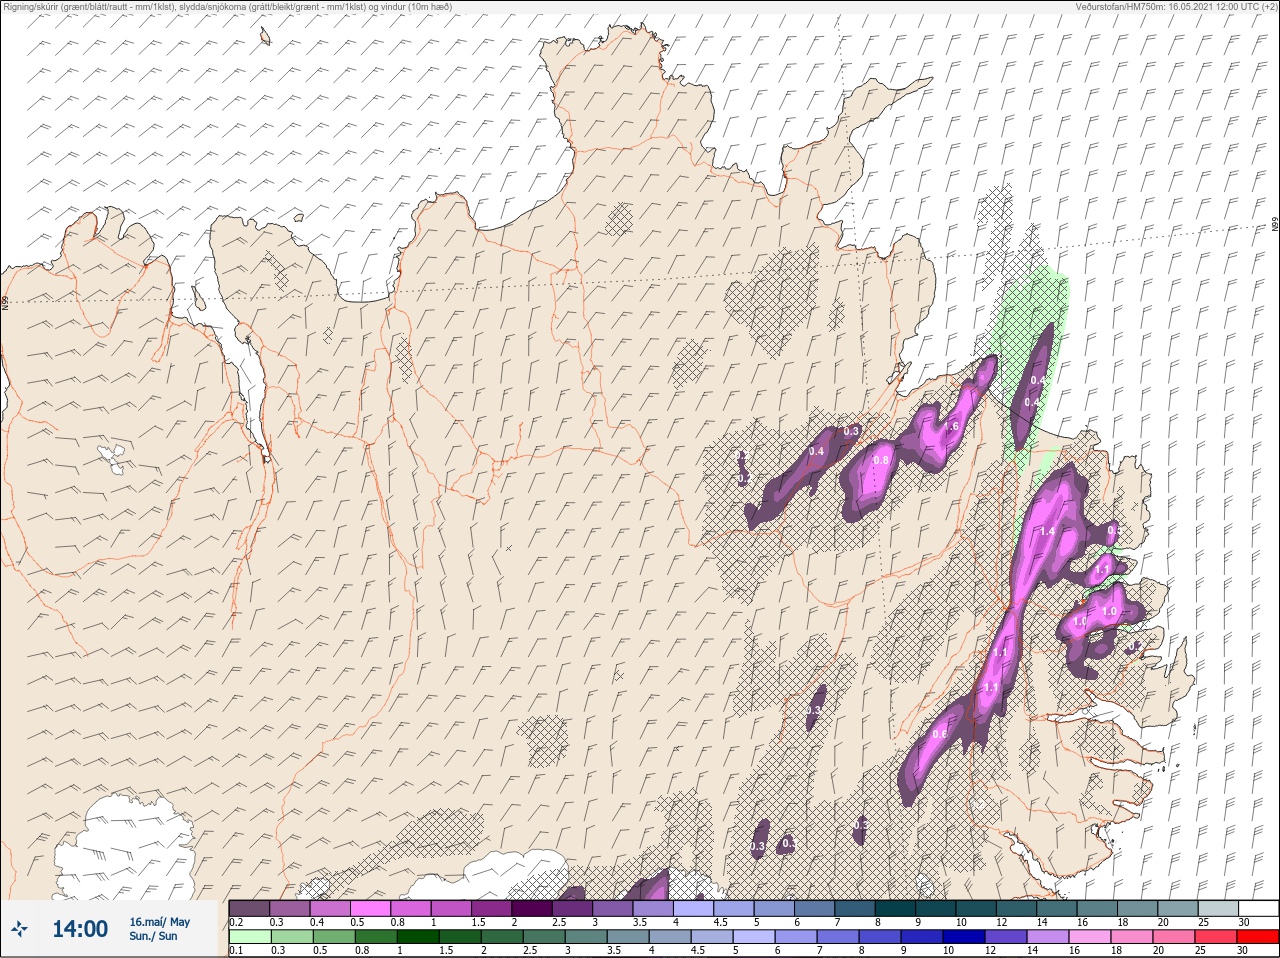Pick dark green swatch at 1 in green-row legend
This screenshot has height=958, width=1280.
tap(417, 937)
